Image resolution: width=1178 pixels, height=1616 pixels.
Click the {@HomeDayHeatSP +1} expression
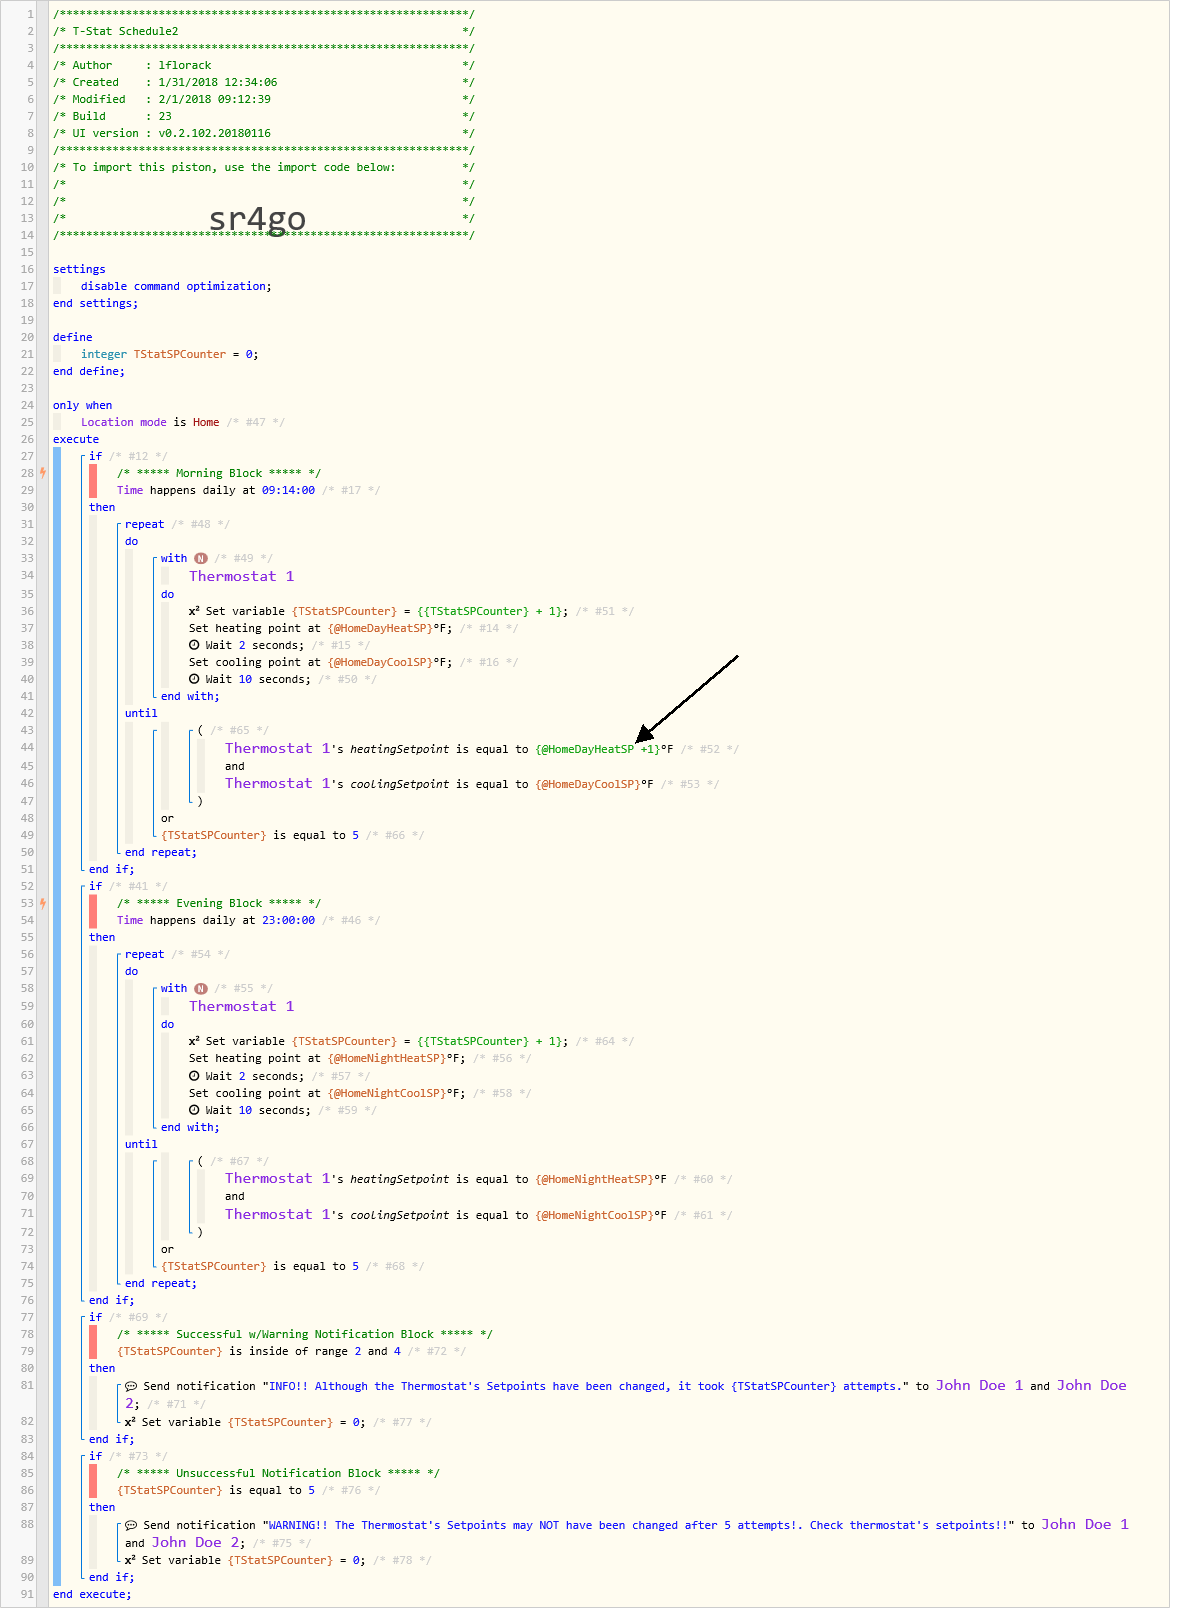[x=598, y=749]
